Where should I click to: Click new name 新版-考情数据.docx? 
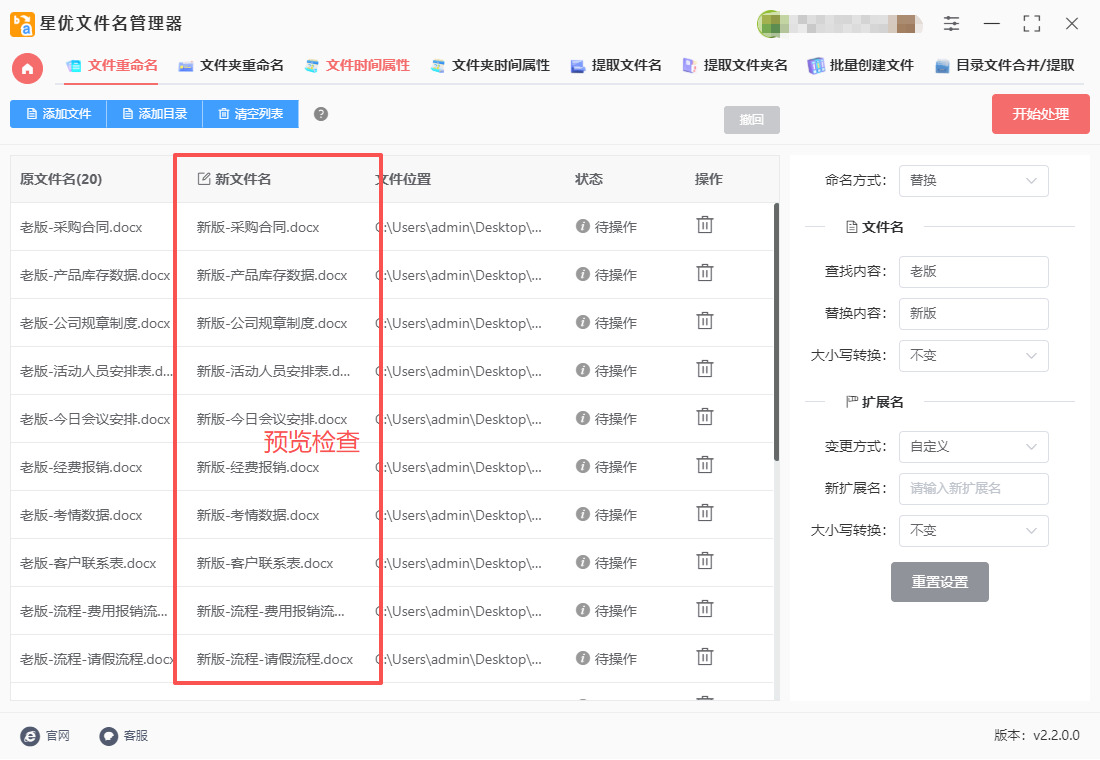[257, 516]
